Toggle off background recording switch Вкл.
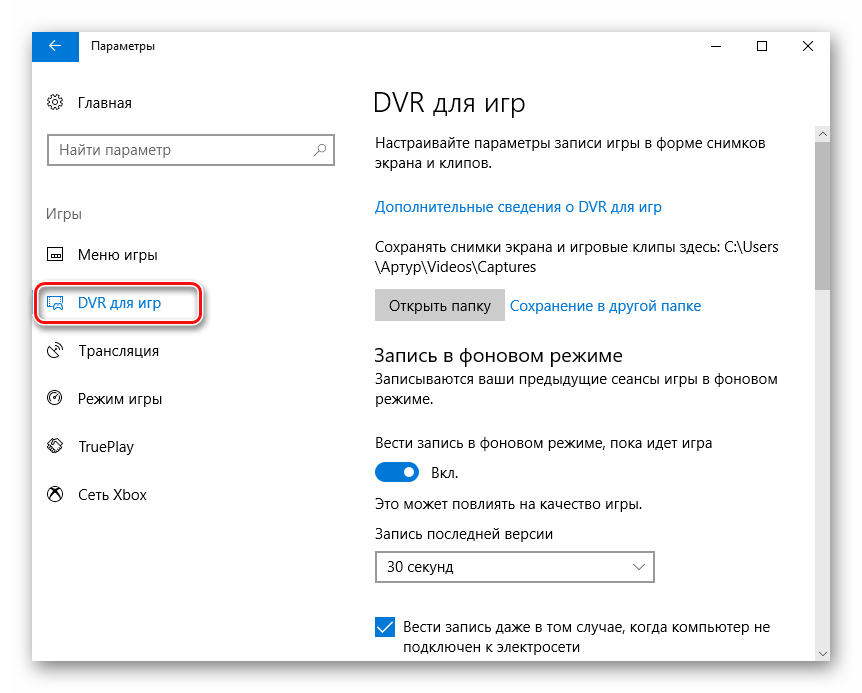The width and height of the screenshot is (862, 693). coord(396,472)
